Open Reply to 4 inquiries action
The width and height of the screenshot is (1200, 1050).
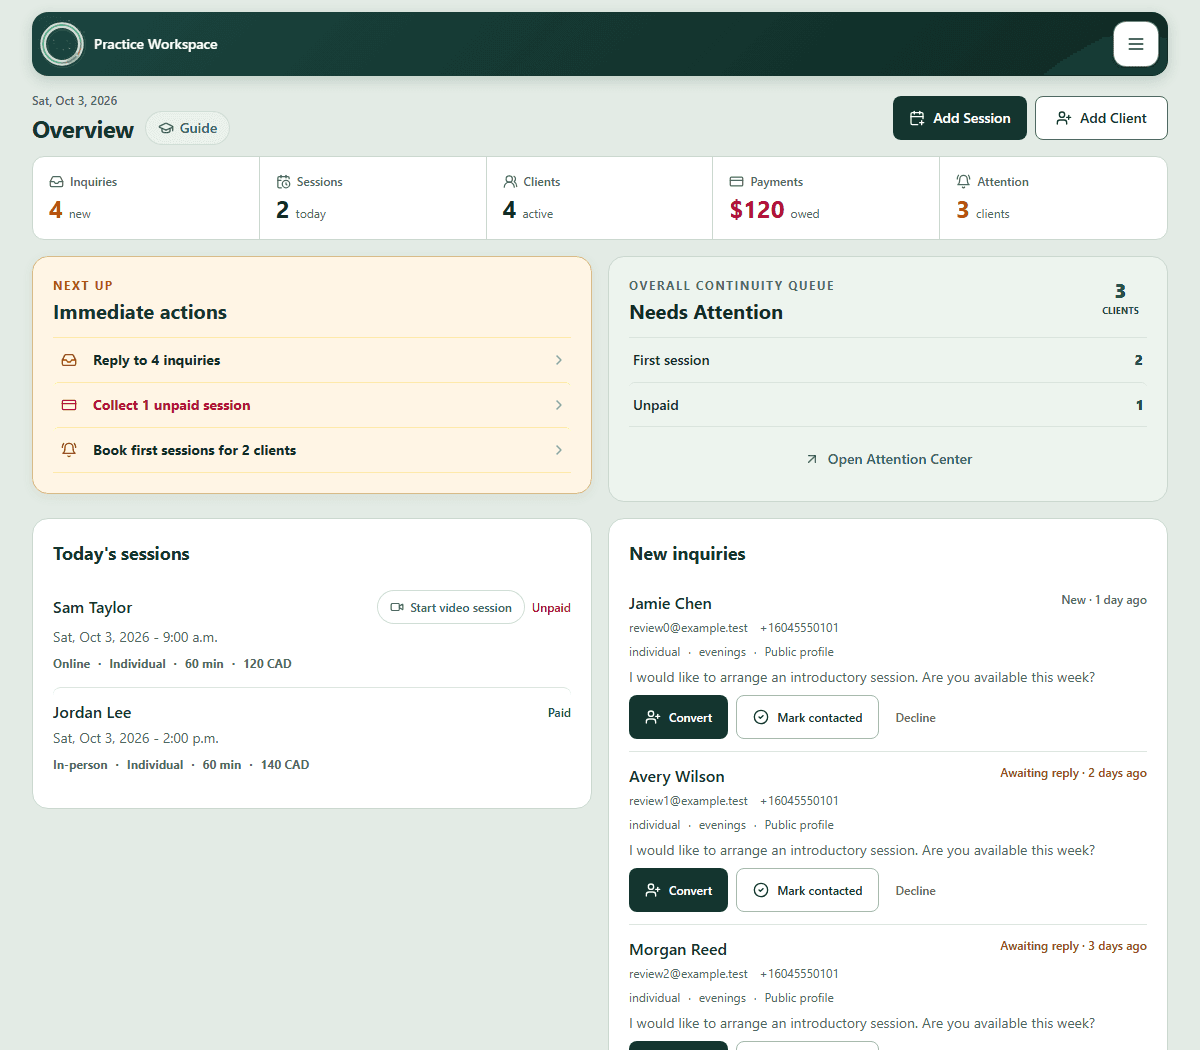[312, 360]
